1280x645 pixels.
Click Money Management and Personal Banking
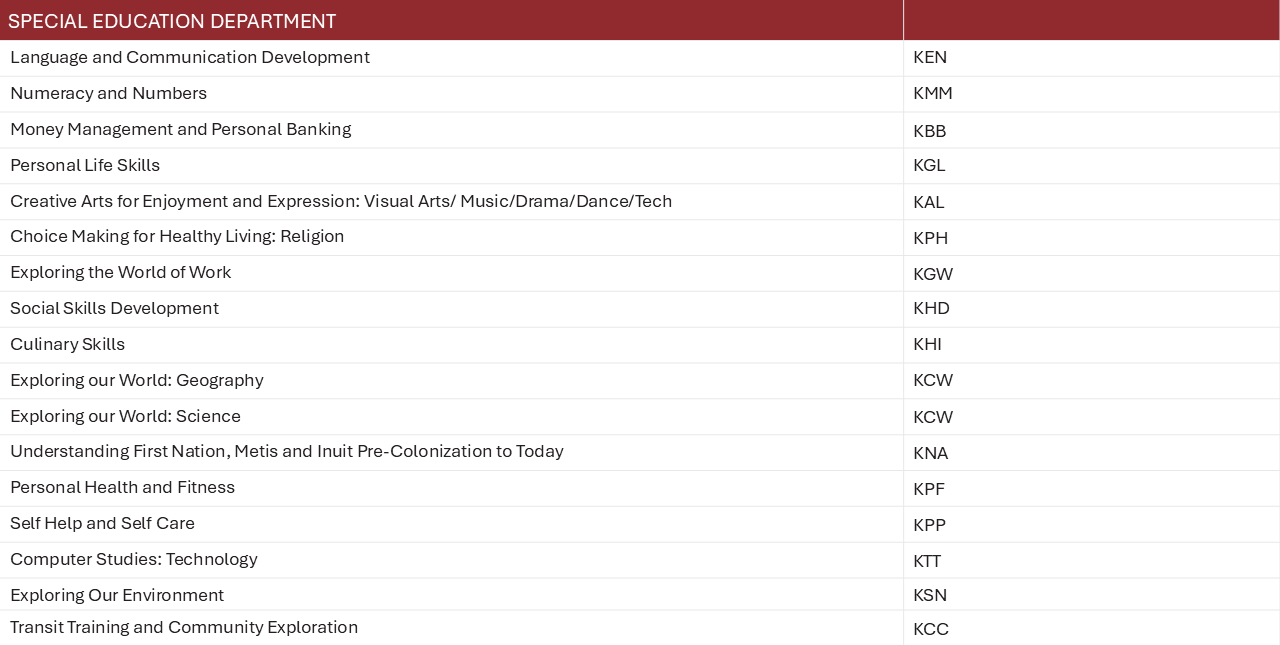(181, 129)
